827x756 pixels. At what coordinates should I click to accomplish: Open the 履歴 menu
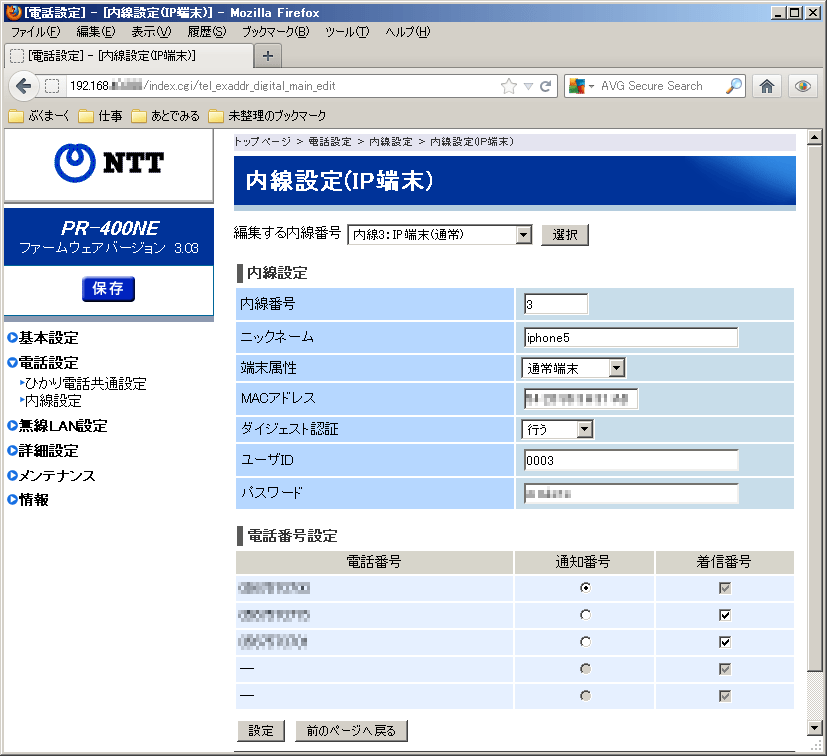coord(206,32)
